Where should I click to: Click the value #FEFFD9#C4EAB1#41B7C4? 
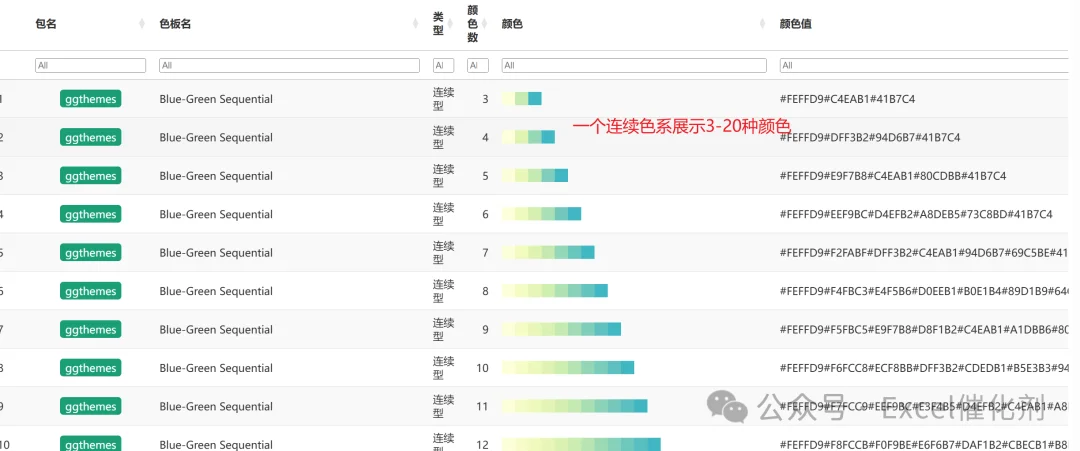[847, 99]
